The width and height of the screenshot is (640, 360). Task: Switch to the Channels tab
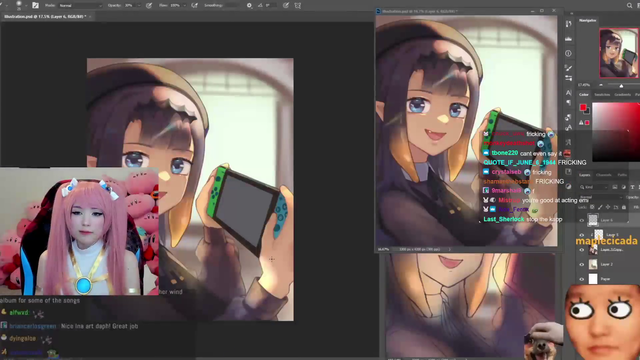604,175
